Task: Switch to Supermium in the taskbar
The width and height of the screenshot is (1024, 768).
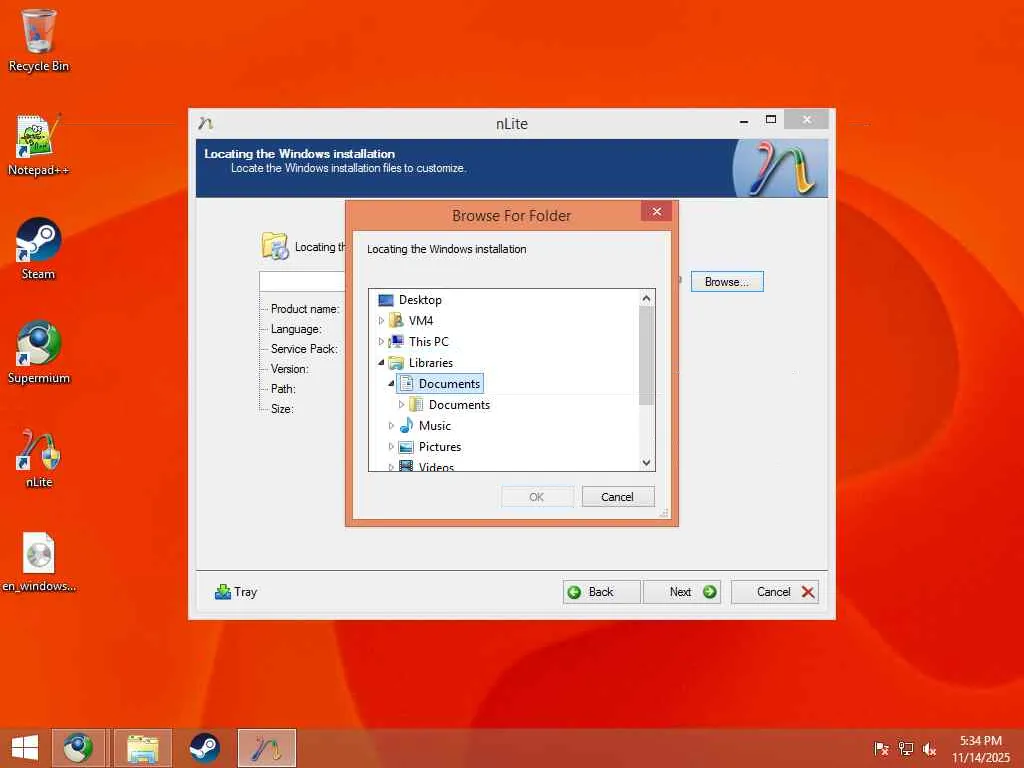Action: coord(78,748)
